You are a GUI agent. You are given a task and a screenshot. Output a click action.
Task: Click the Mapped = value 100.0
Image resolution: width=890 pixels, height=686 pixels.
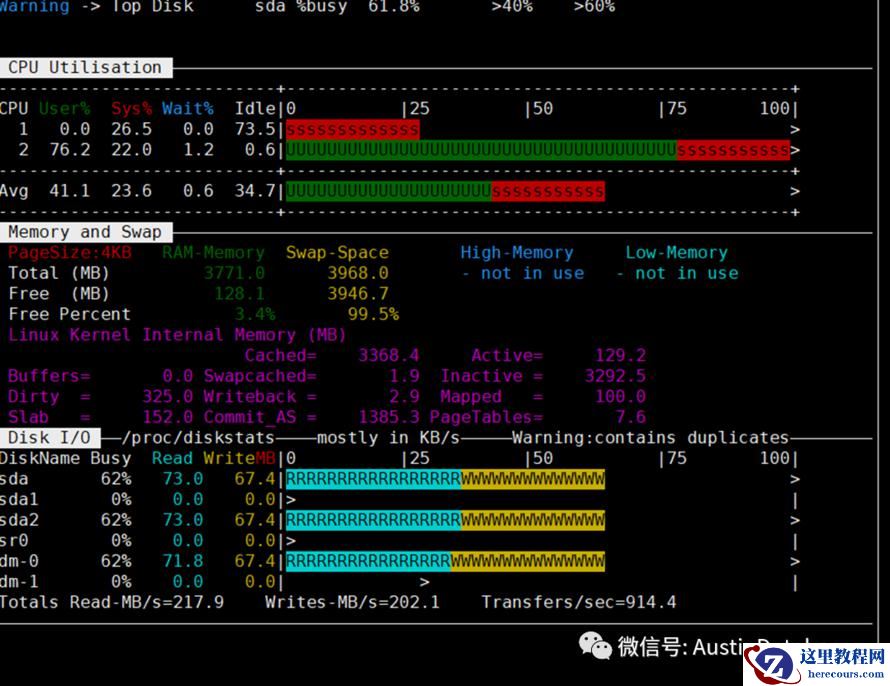620,397
